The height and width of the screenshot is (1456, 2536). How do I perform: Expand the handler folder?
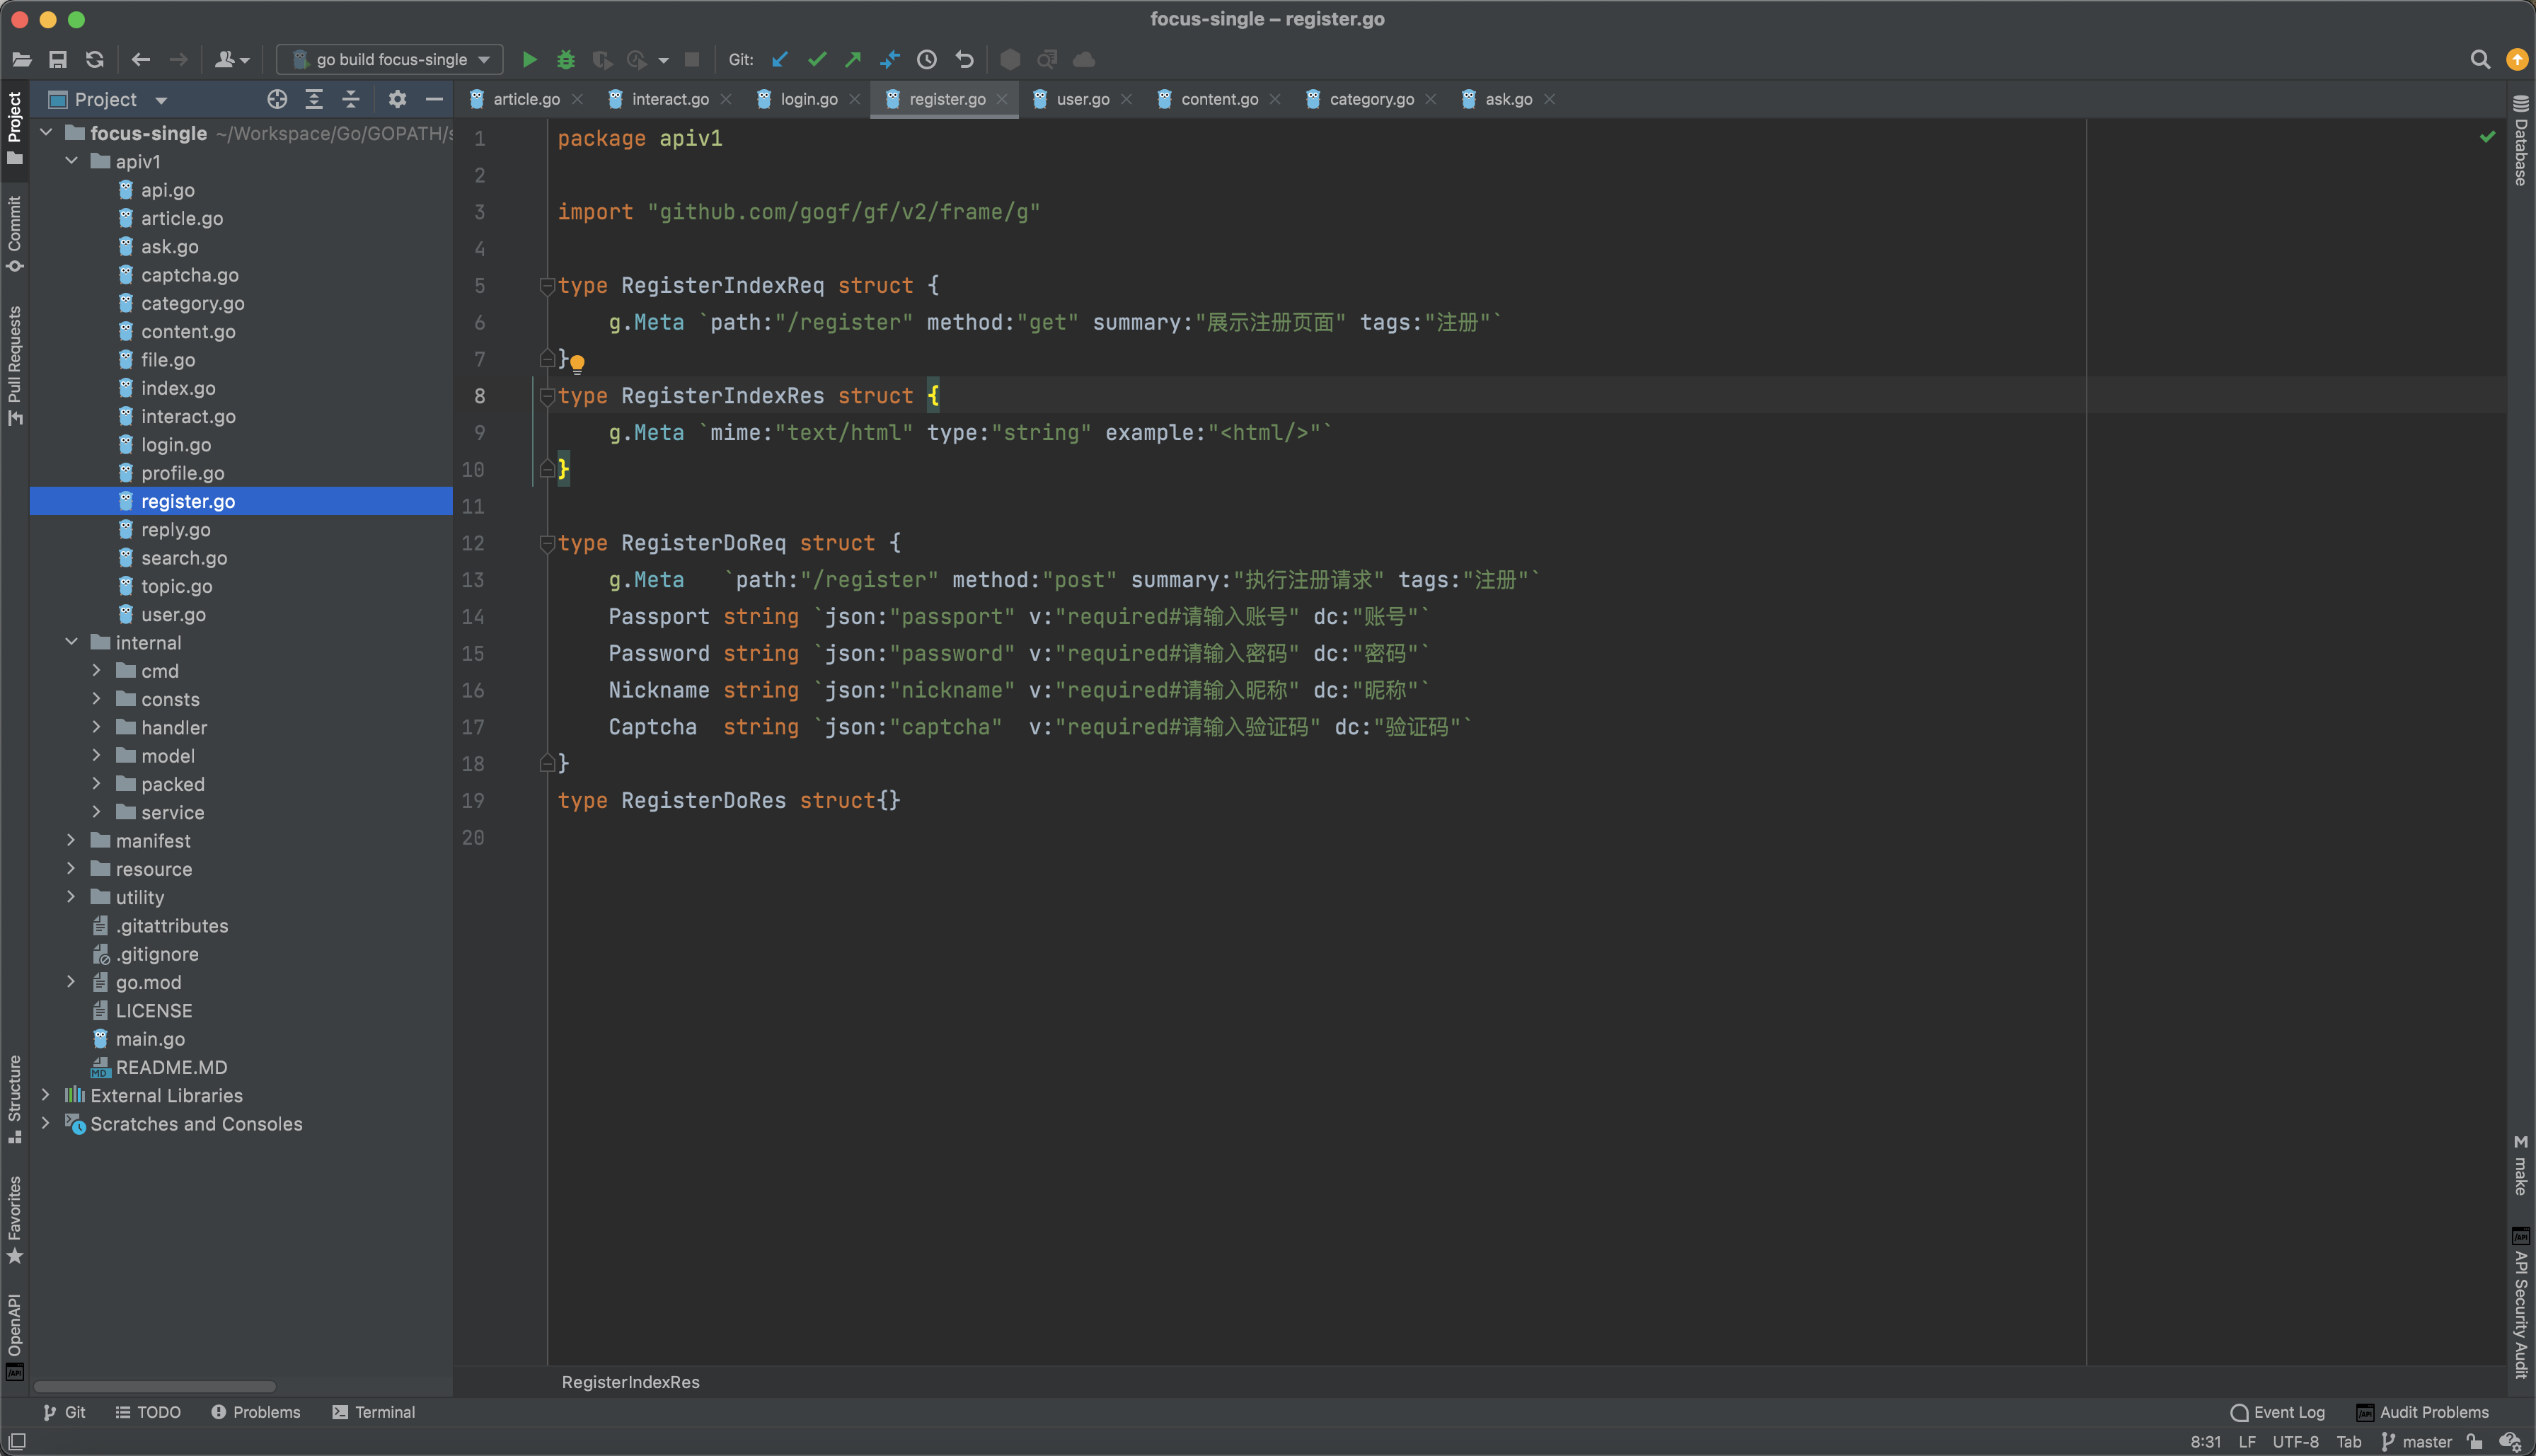(97, 727)
